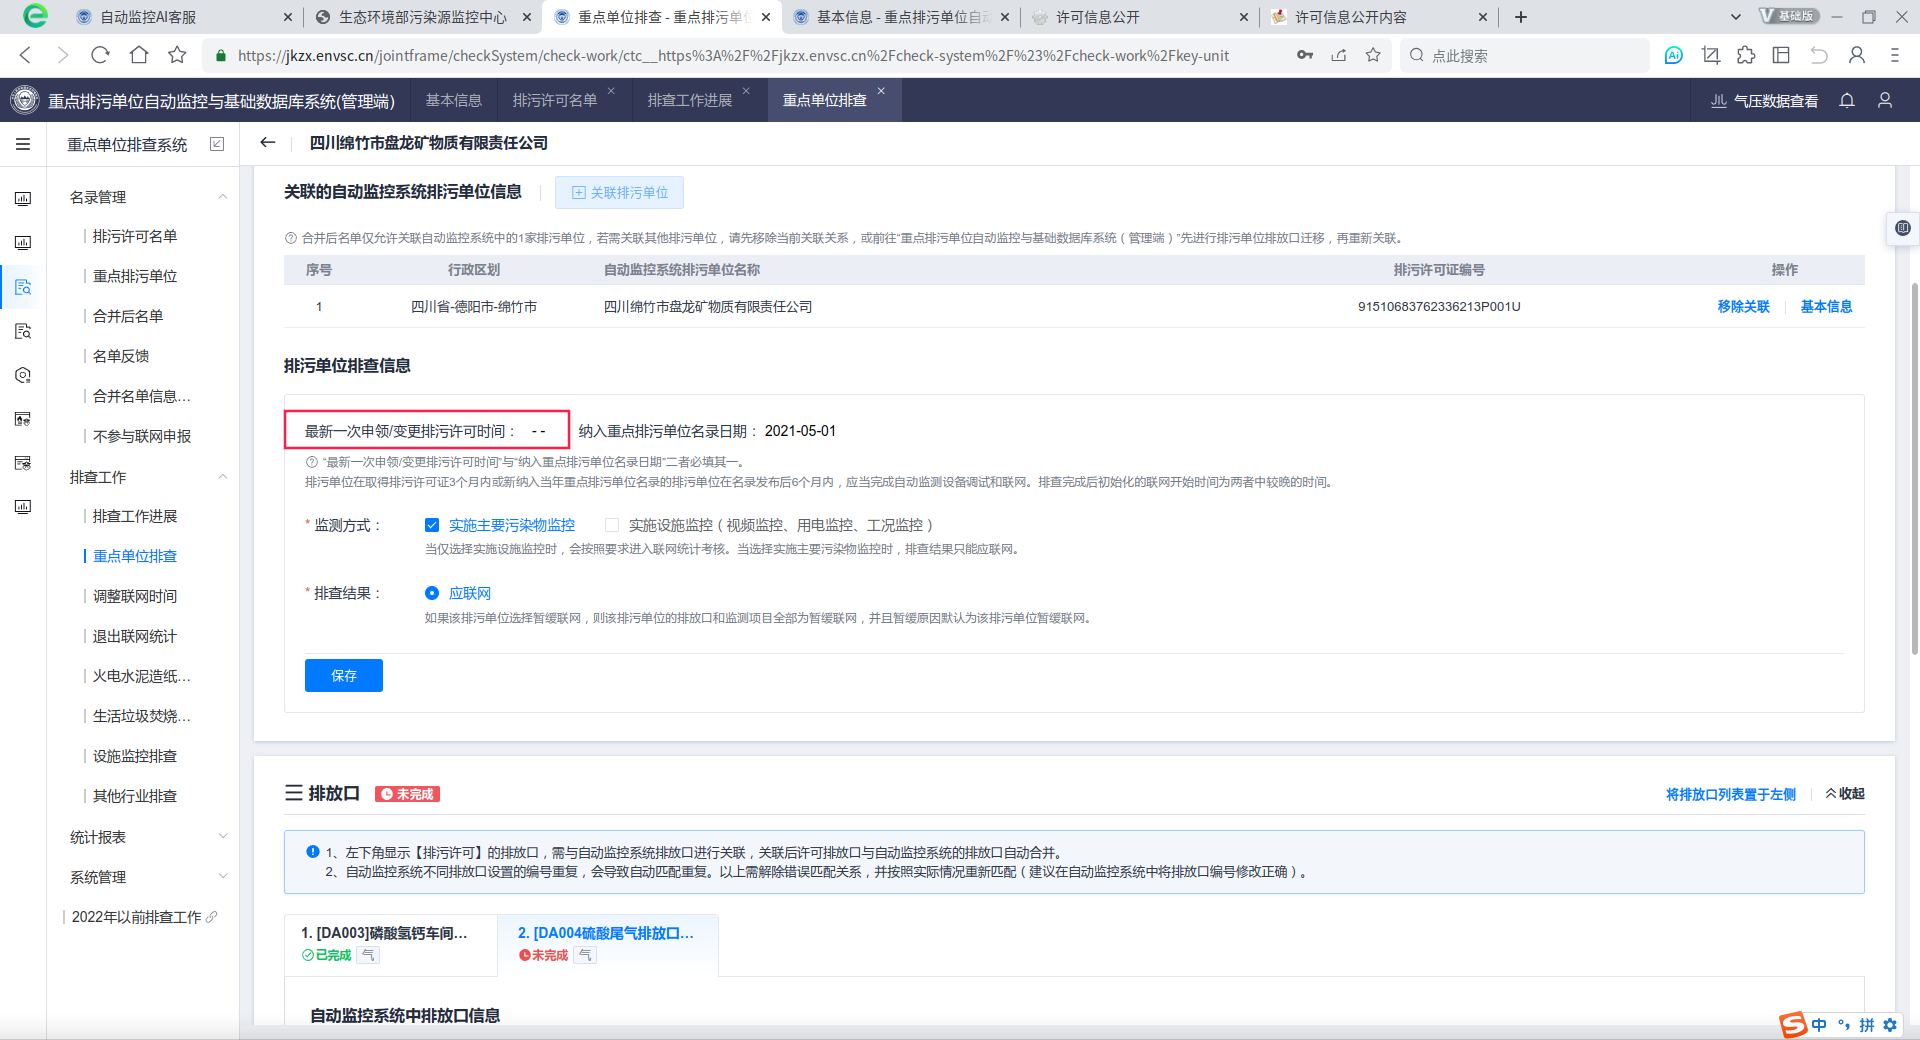Open 重点排污单位 in the sidebar
This screenshot has height=1040, width=1920.
(135, 276)
